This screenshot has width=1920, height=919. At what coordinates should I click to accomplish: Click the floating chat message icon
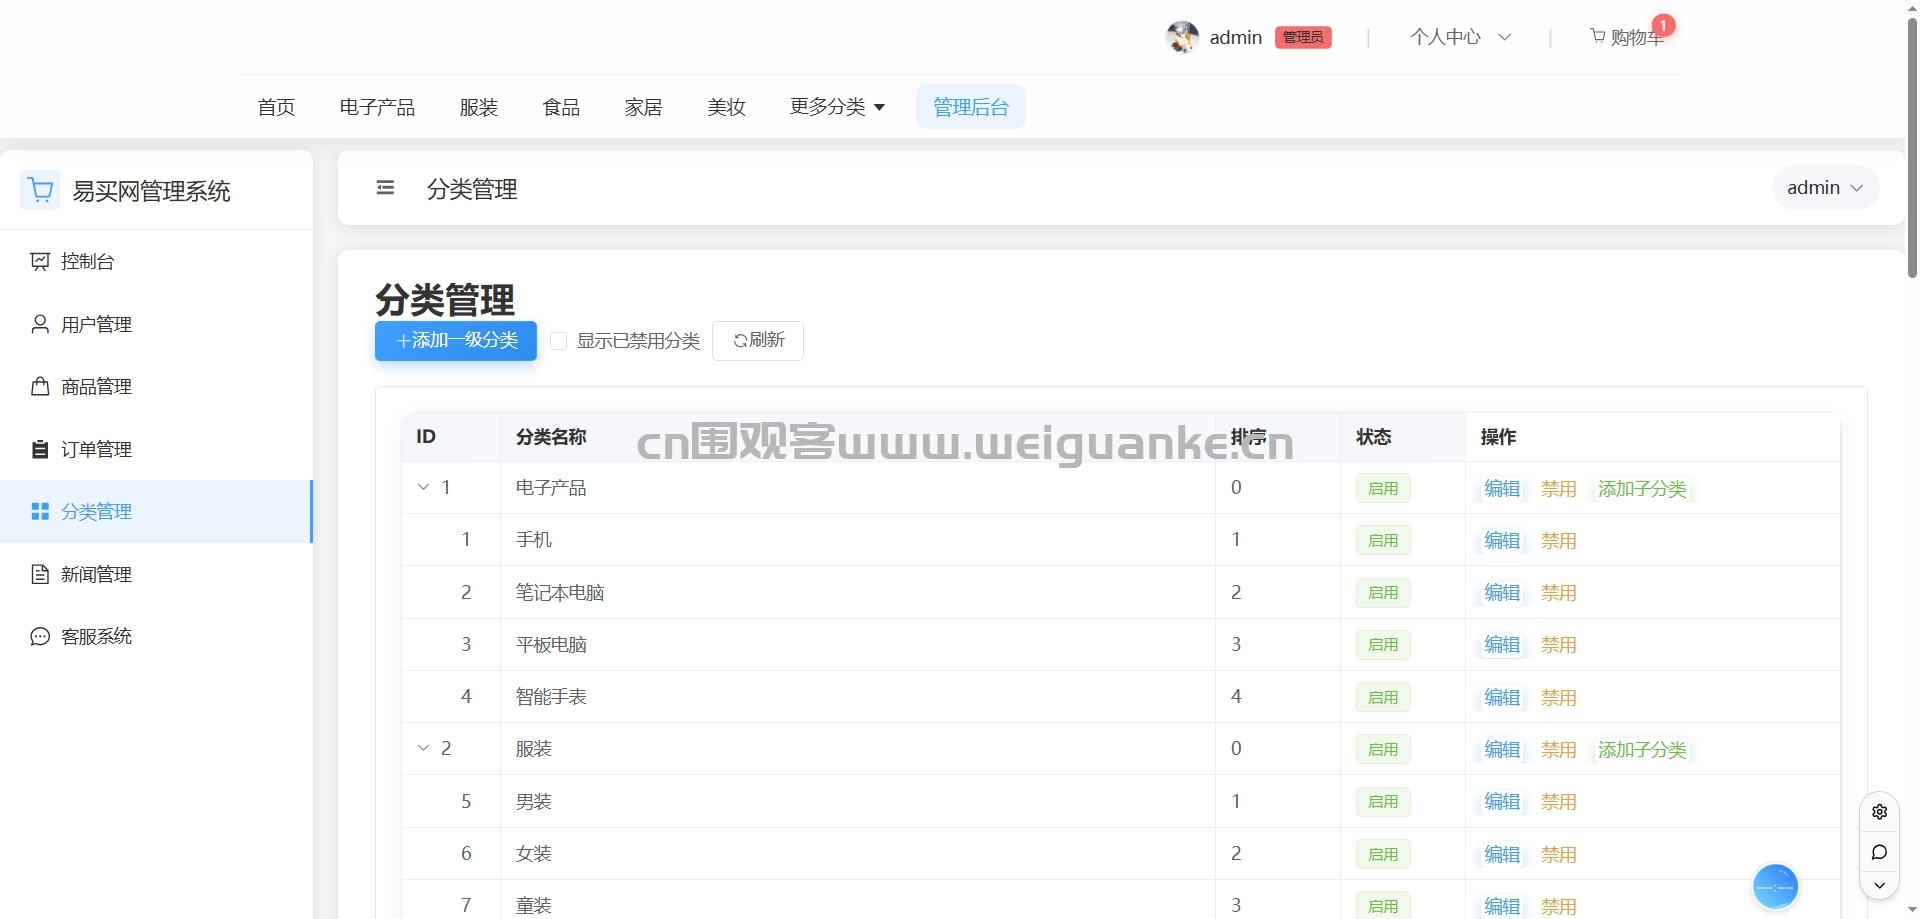tap(1879, 852)
